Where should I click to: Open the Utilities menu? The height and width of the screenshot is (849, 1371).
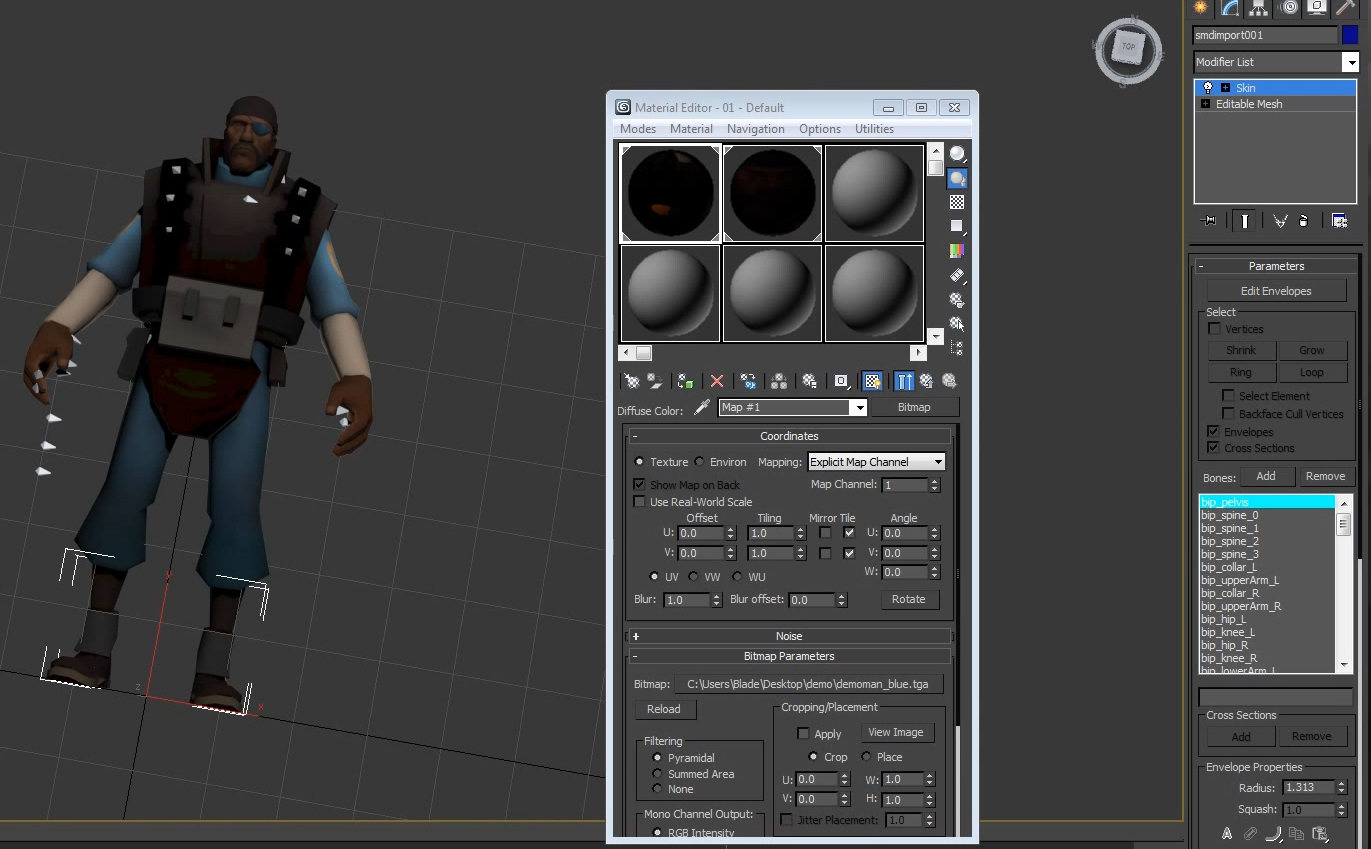point(874,129)
